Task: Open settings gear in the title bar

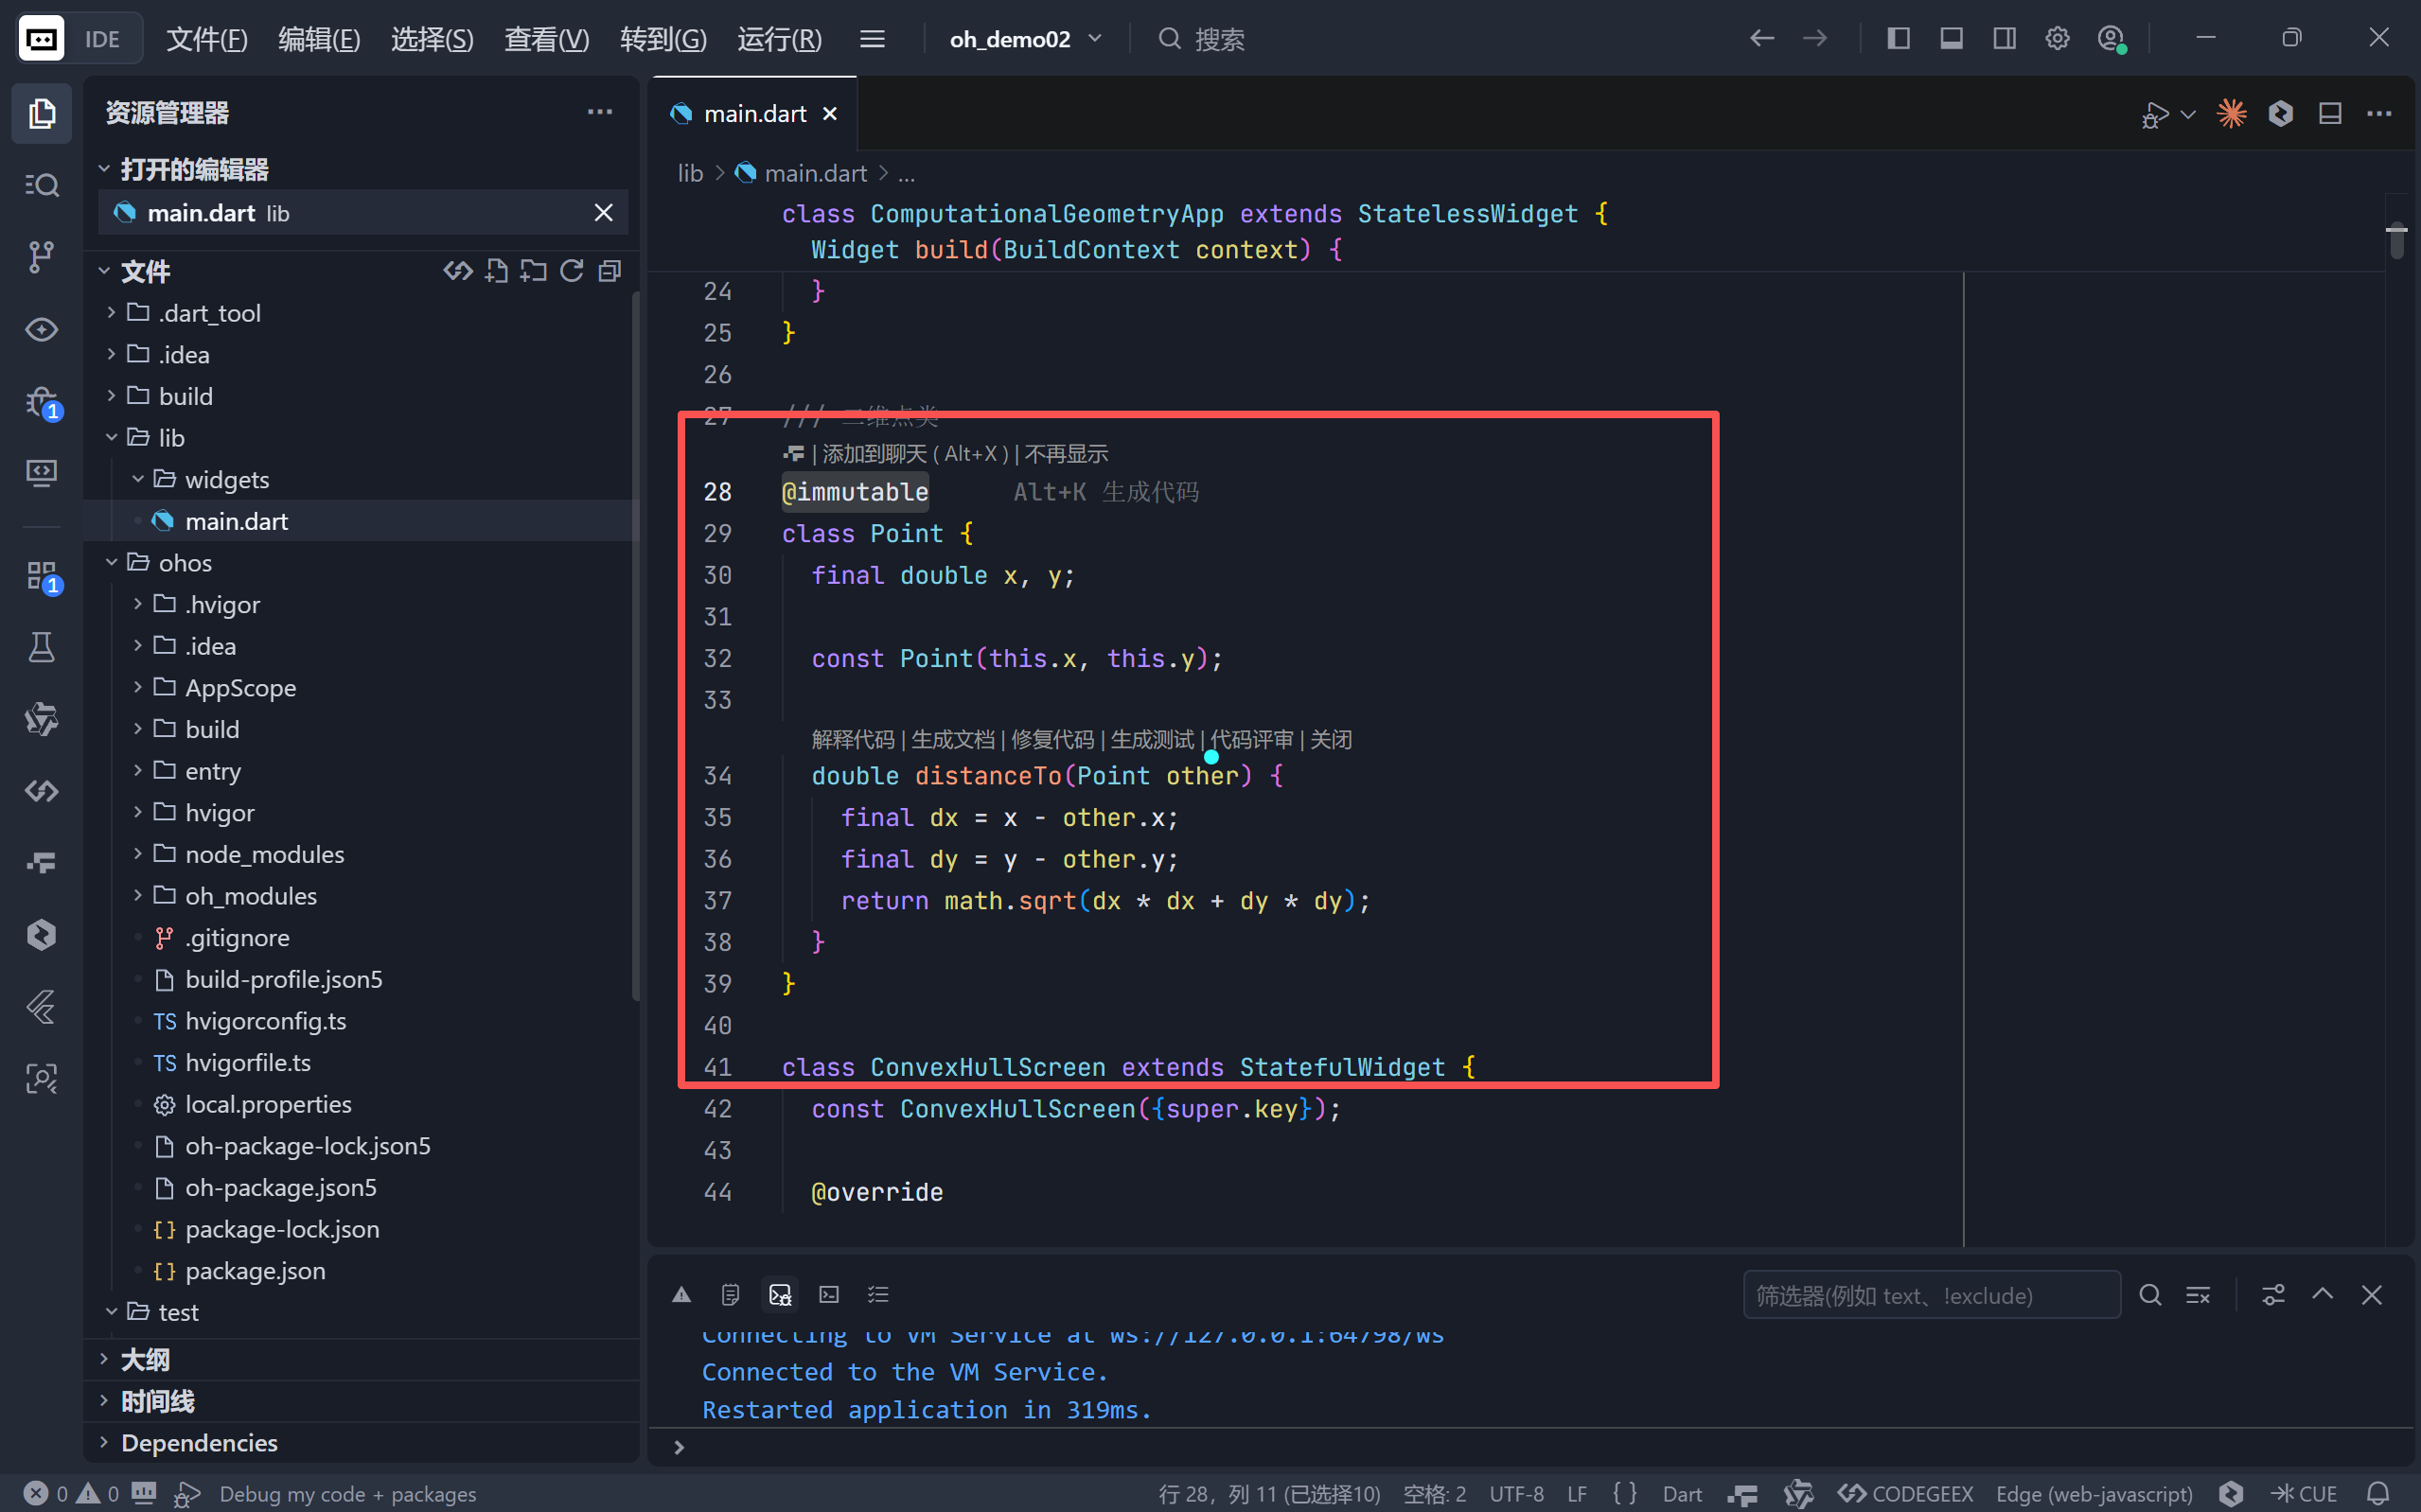Action: tap(2056, 39)
